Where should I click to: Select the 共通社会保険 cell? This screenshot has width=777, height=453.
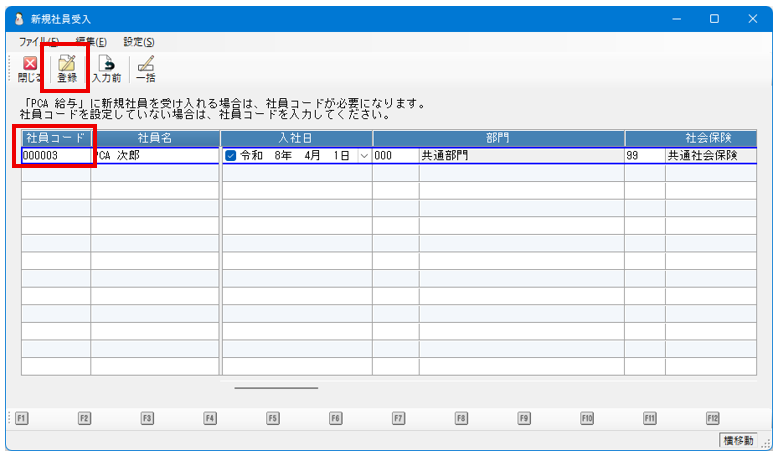[710, 156]
